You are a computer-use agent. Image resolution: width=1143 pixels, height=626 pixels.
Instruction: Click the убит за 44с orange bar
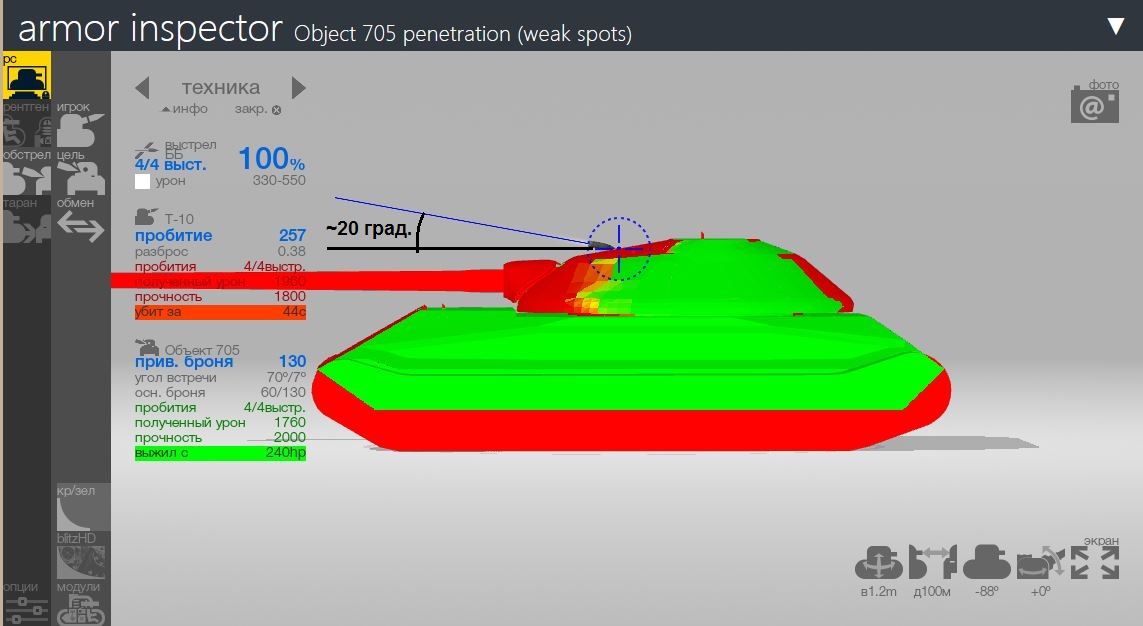(x=220, y=312)
